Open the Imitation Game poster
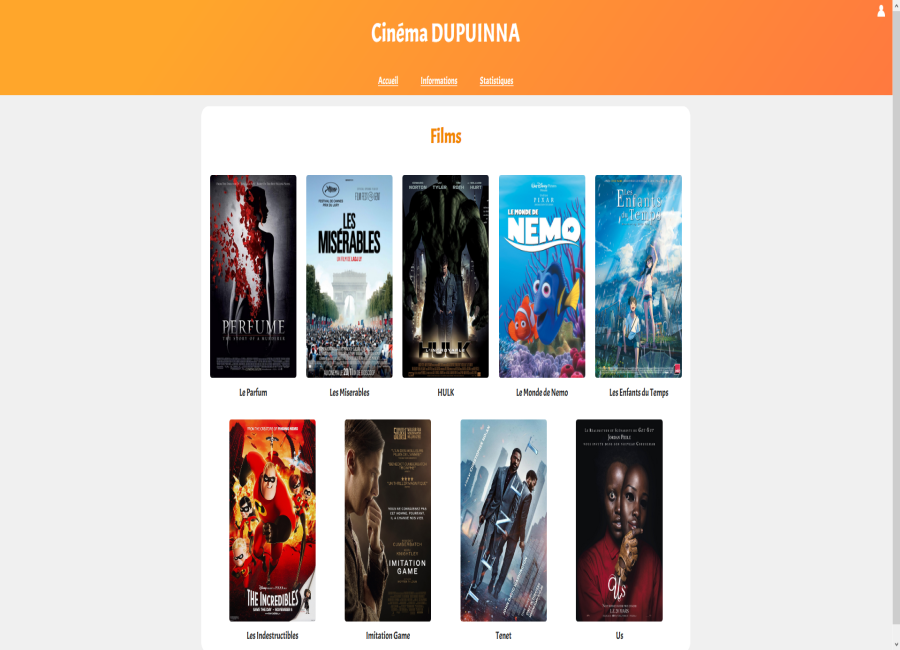 tap(387, 520)
